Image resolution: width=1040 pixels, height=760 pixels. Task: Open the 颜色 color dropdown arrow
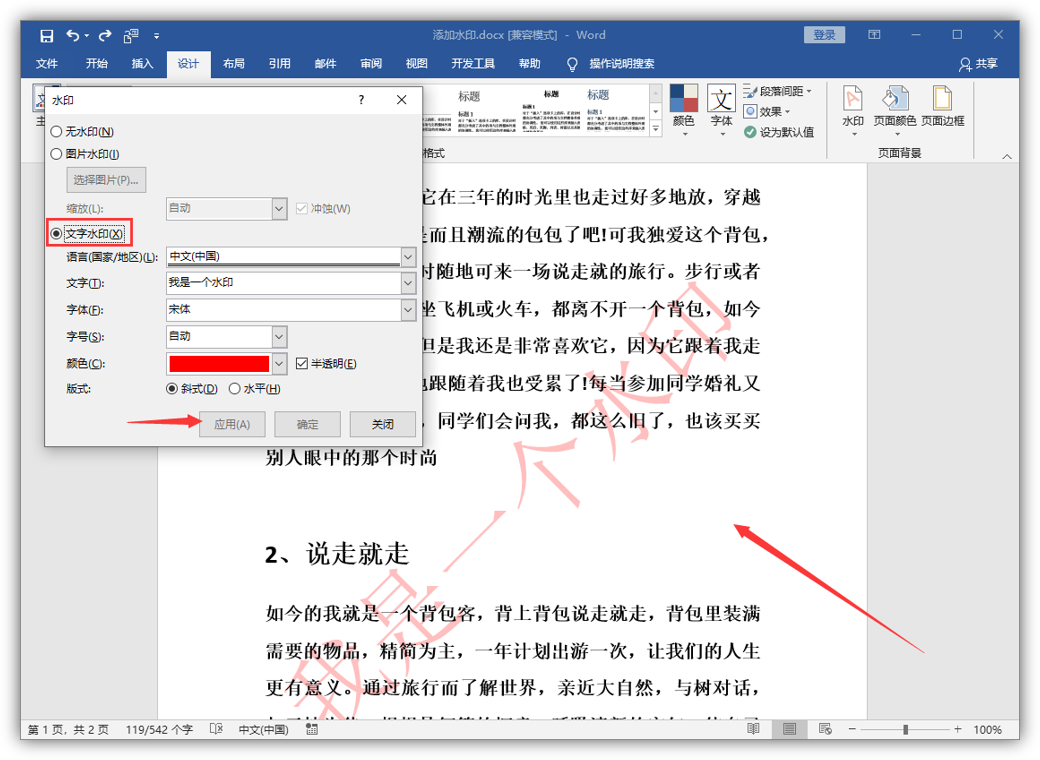pos(279,363)
